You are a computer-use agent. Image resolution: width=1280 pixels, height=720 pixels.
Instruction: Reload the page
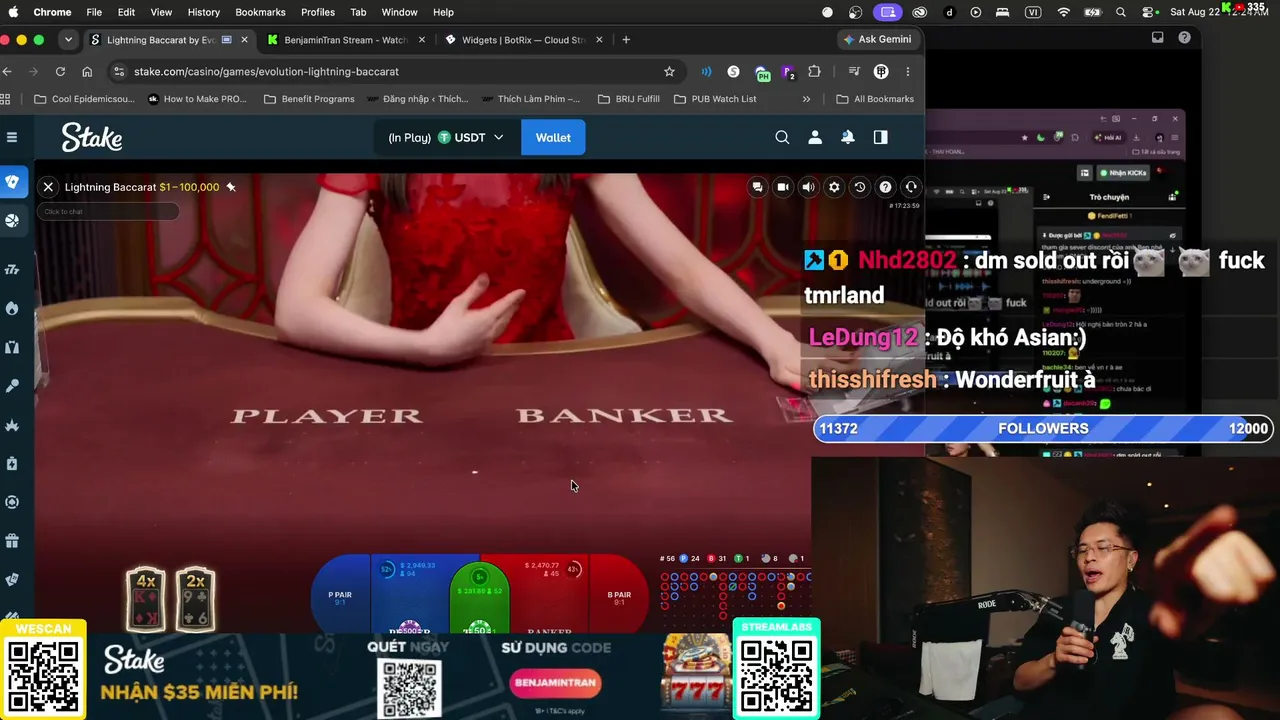pos(60,72)
